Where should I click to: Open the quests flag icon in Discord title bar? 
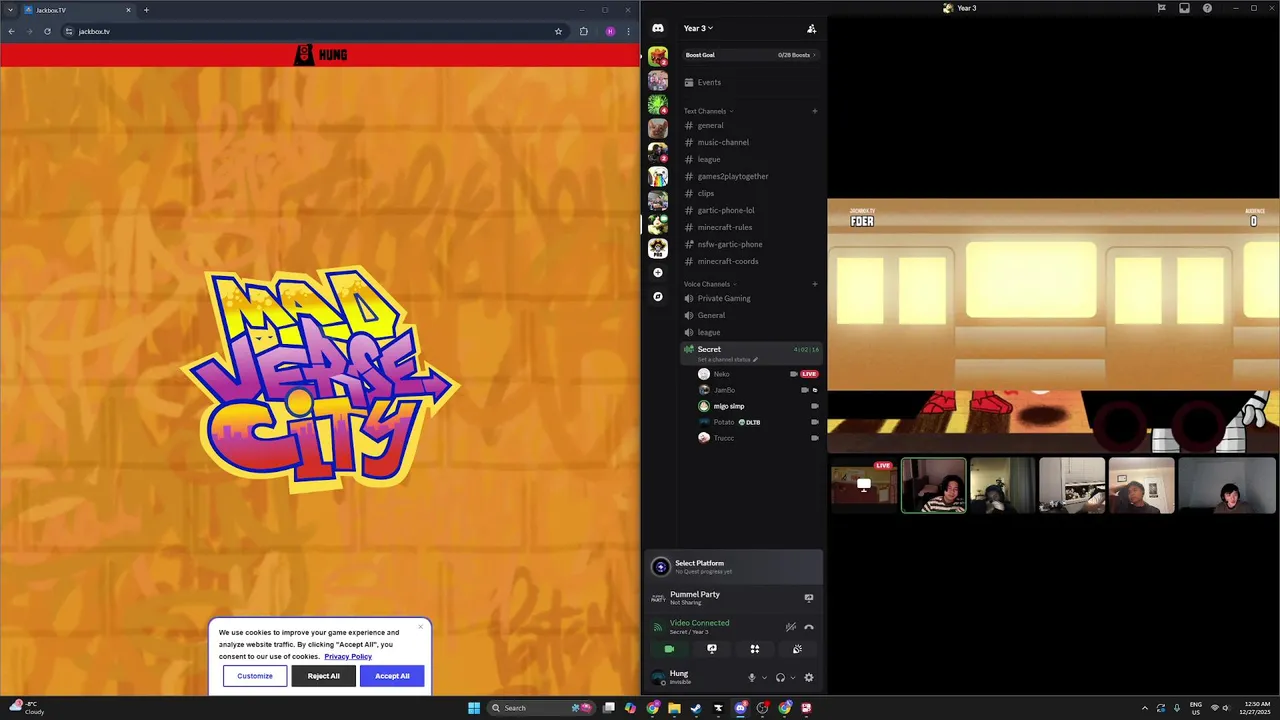[1161, 8]
